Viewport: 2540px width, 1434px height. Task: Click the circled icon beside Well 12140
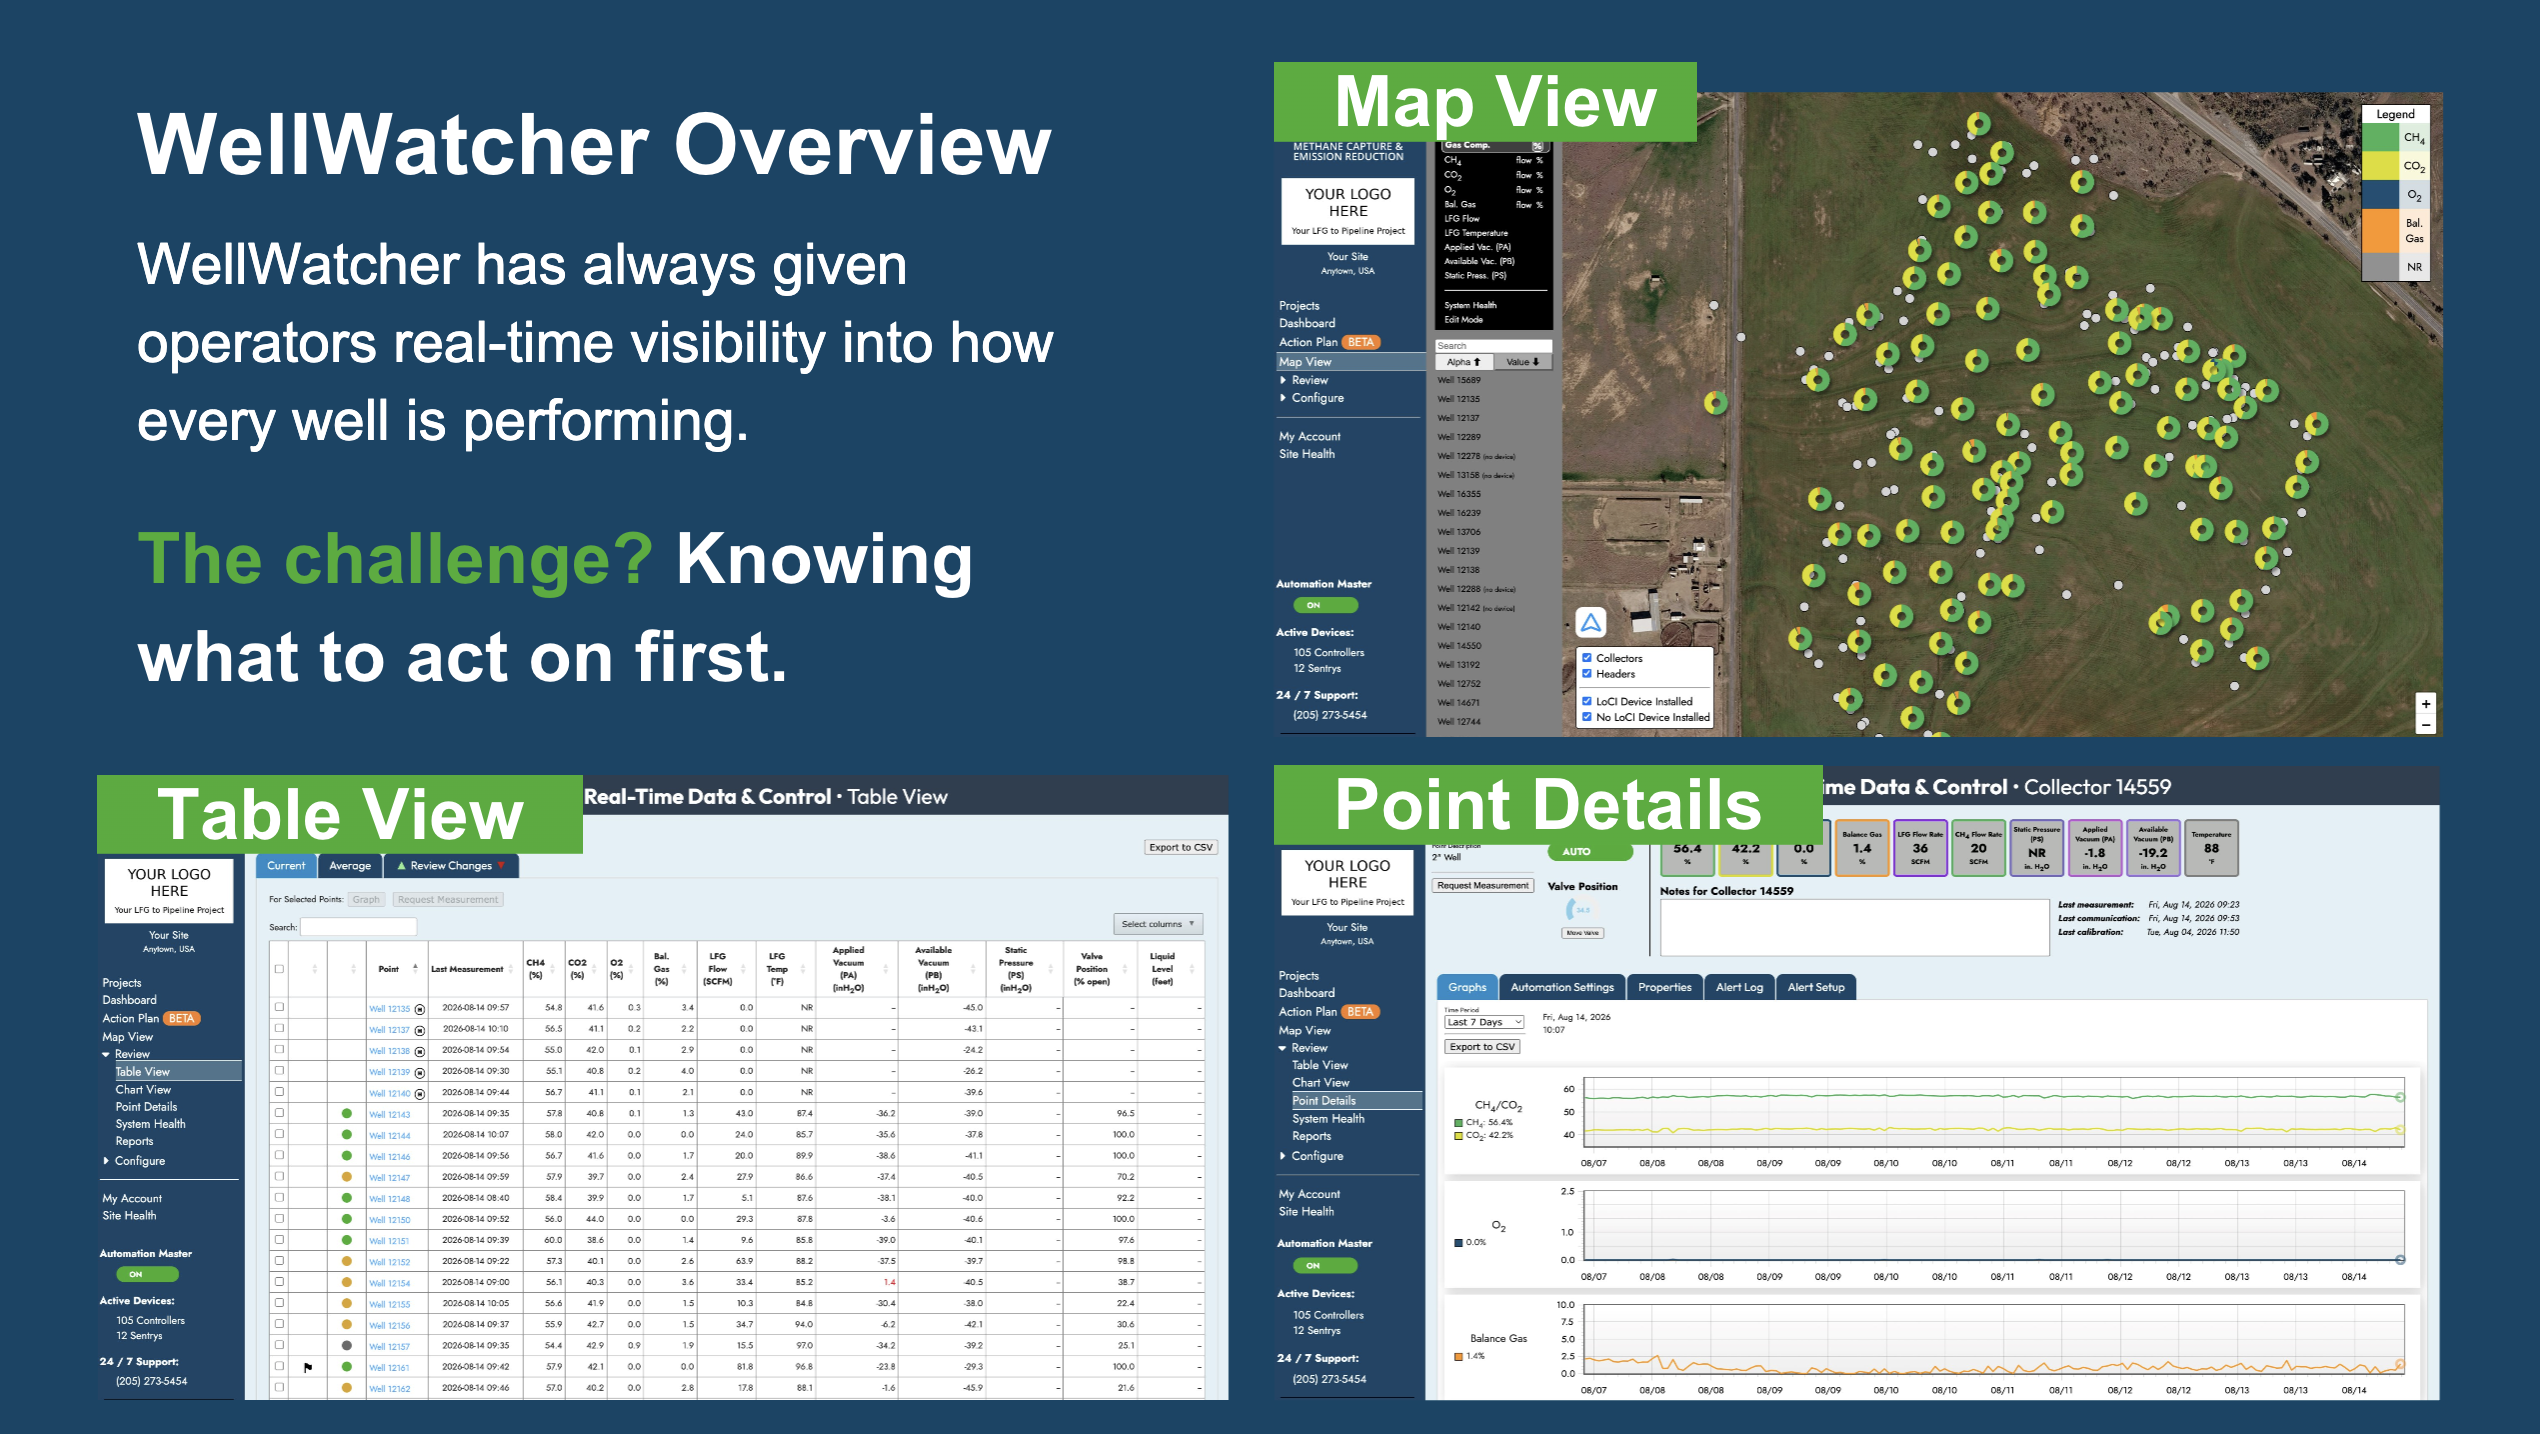(420, 1094)
